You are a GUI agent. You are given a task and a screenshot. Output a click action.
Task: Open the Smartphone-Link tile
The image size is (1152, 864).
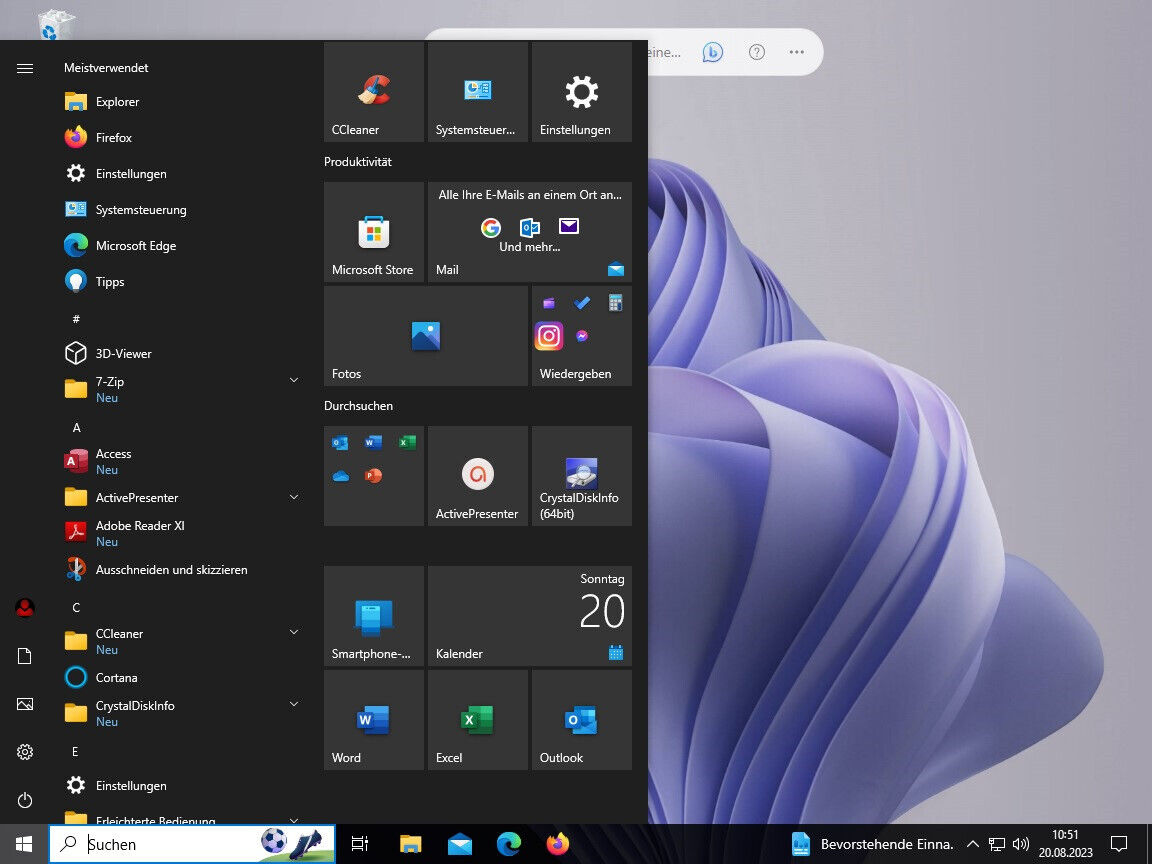[x=374, y=616]
